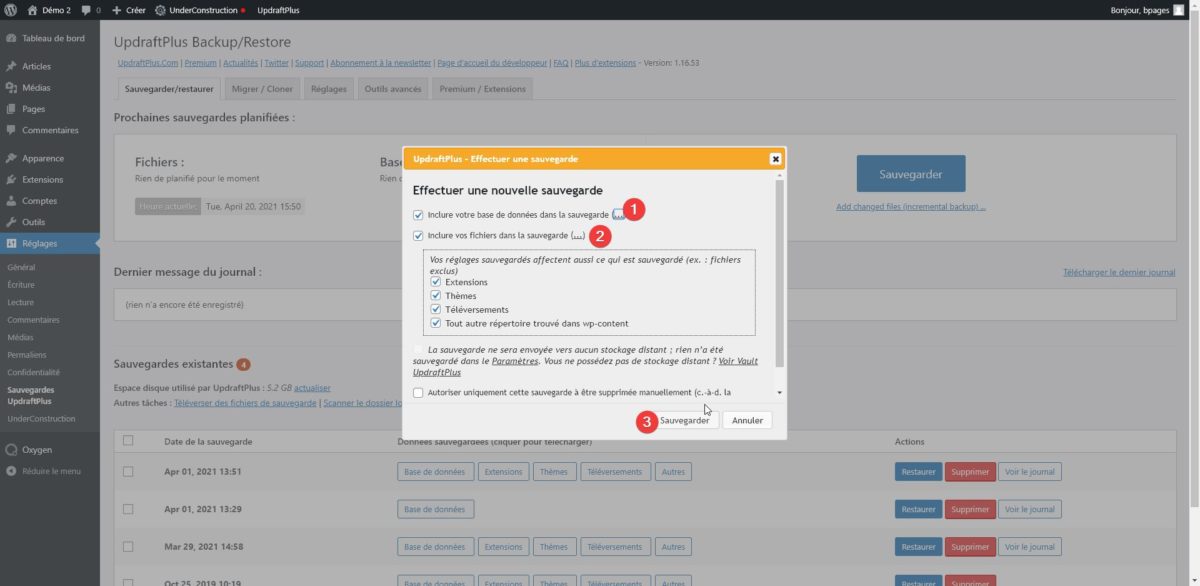Image resolution: width=1200 pixels, height=586 pixels.
Task: Click Réduire le menu collapse icon
Action: (x=11, y=471)
